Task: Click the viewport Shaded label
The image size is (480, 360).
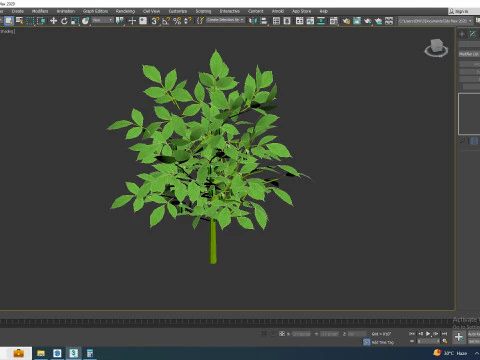Action: pyautogui.click(x=7, y=31)
